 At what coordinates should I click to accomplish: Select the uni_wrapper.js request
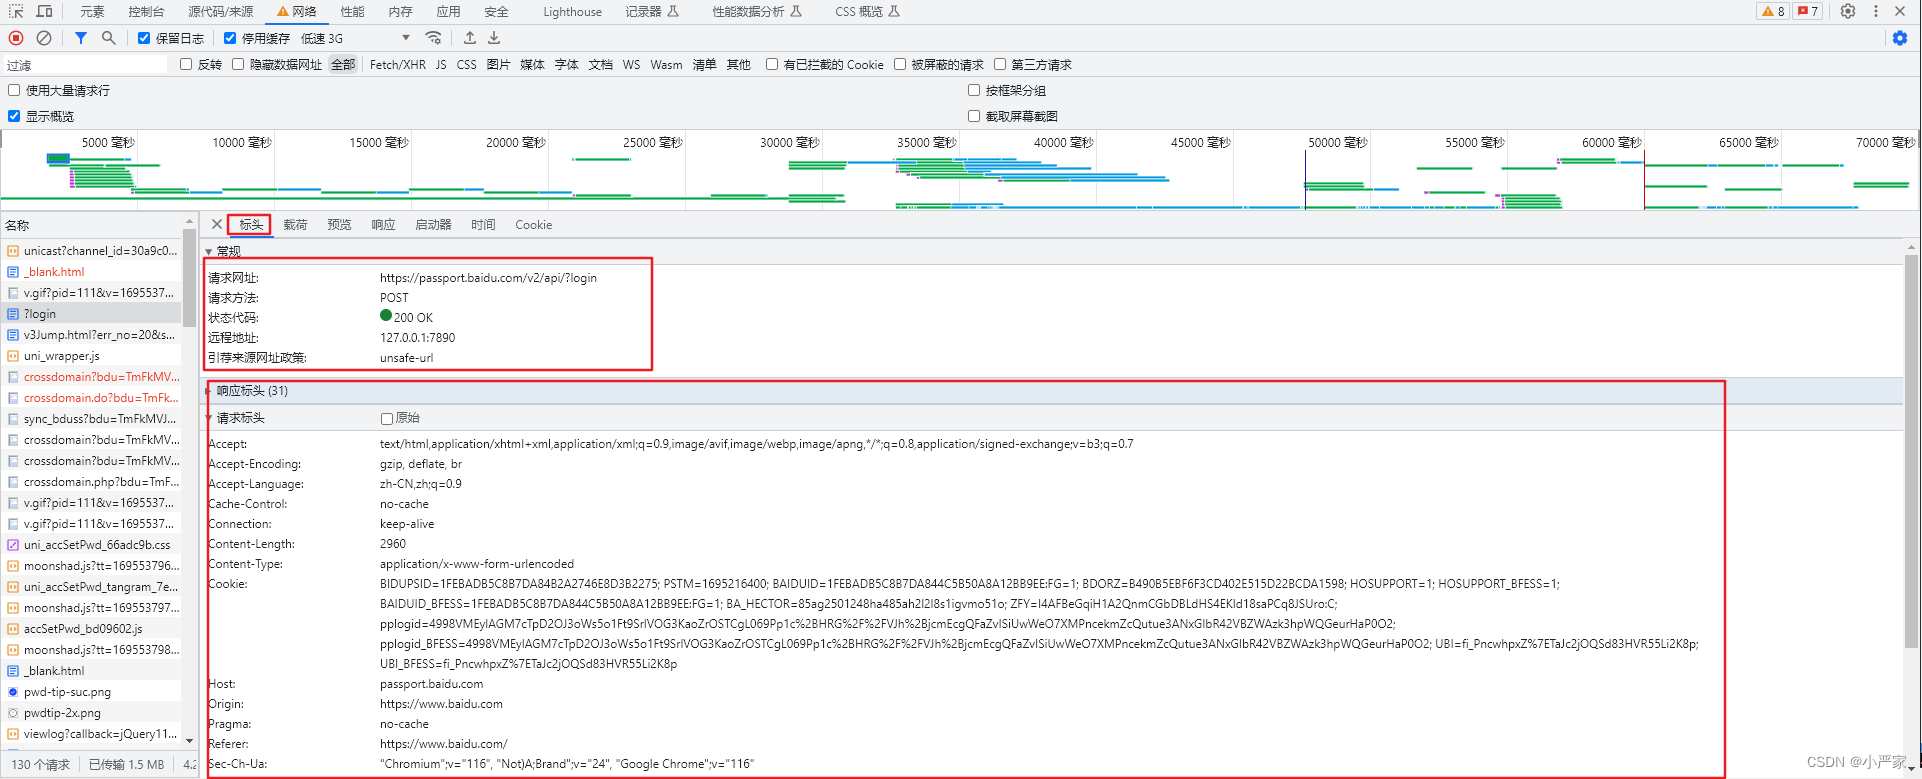(x=91, y=356)
